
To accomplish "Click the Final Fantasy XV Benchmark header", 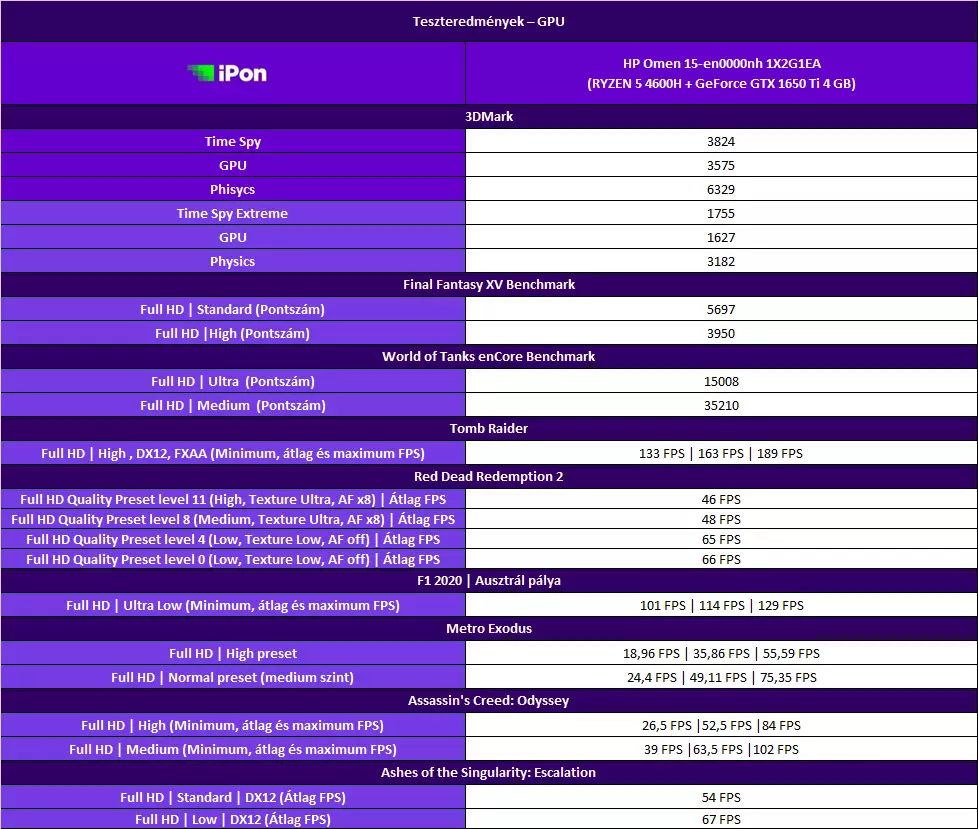I will (489, 285).
